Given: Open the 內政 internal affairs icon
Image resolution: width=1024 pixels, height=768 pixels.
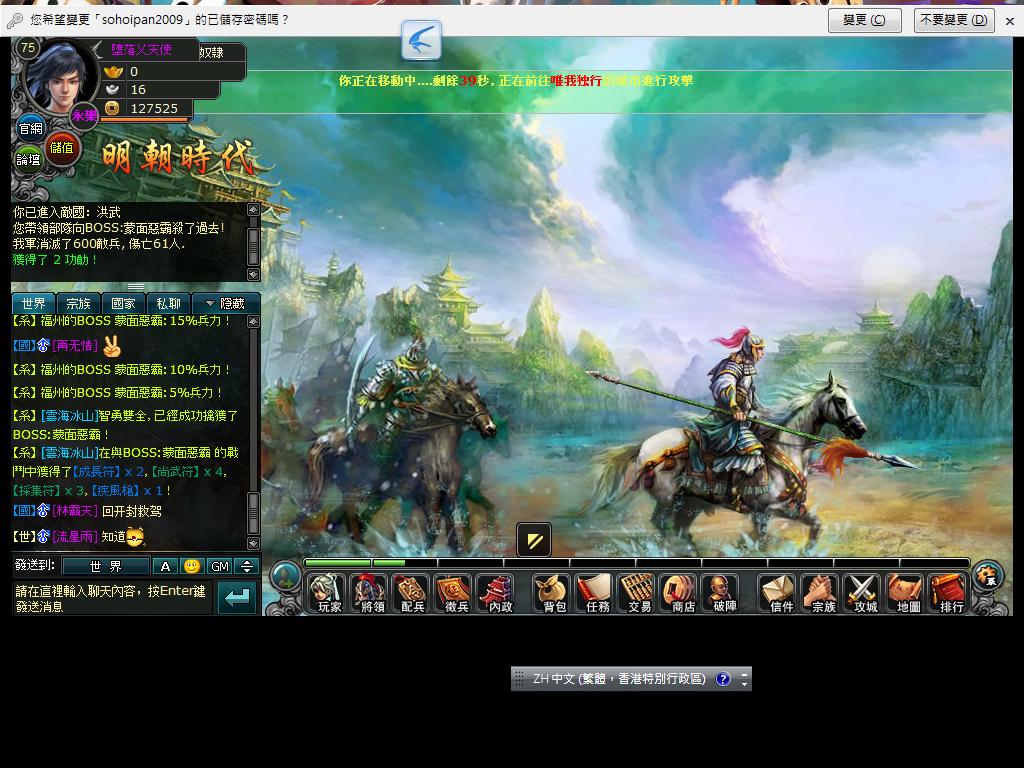Looking at the screenshot, I should tap(498, 593).
